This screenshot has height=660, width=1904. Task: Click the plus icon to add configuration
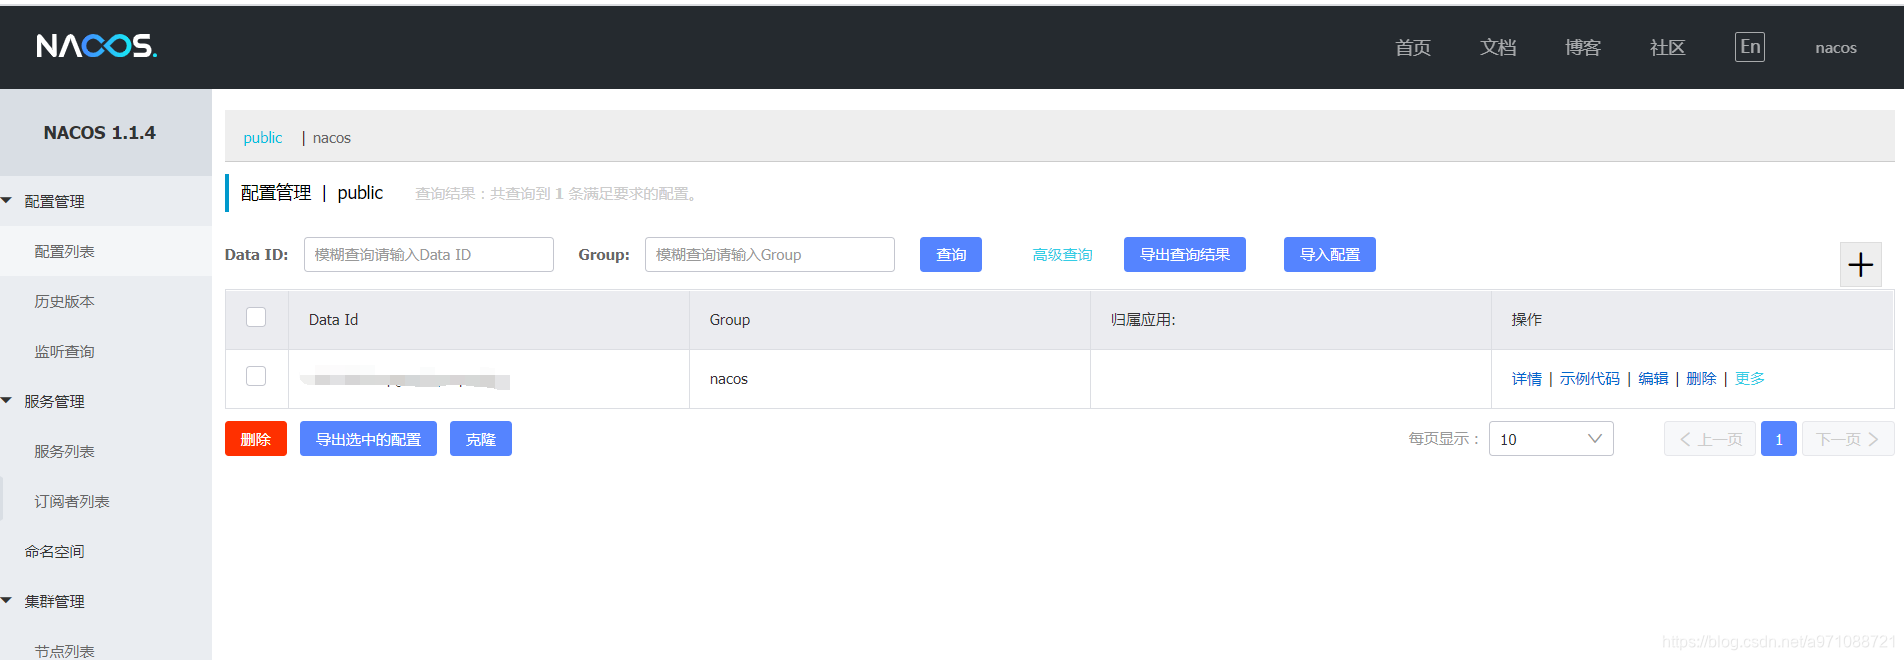(x=1860, y=265)
